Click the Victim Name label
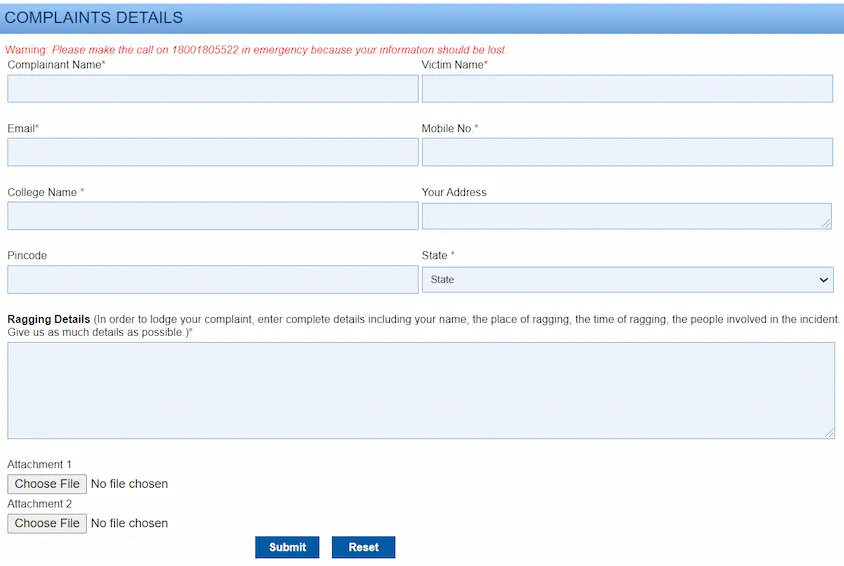Screen dimensions: 844x566 coord(453,65)
